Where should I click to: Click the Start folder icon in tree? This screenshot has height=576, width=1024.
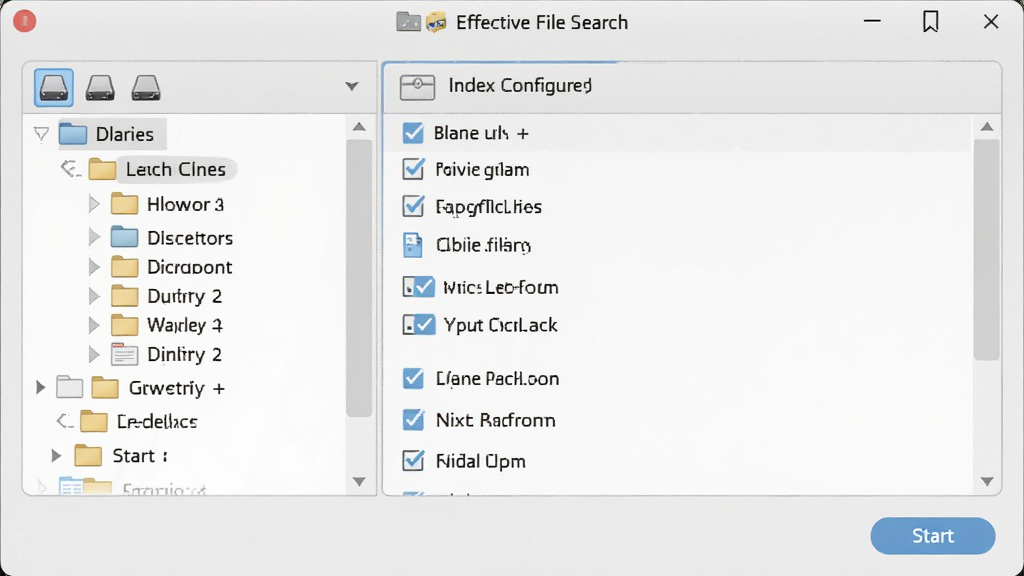(88, 455)
